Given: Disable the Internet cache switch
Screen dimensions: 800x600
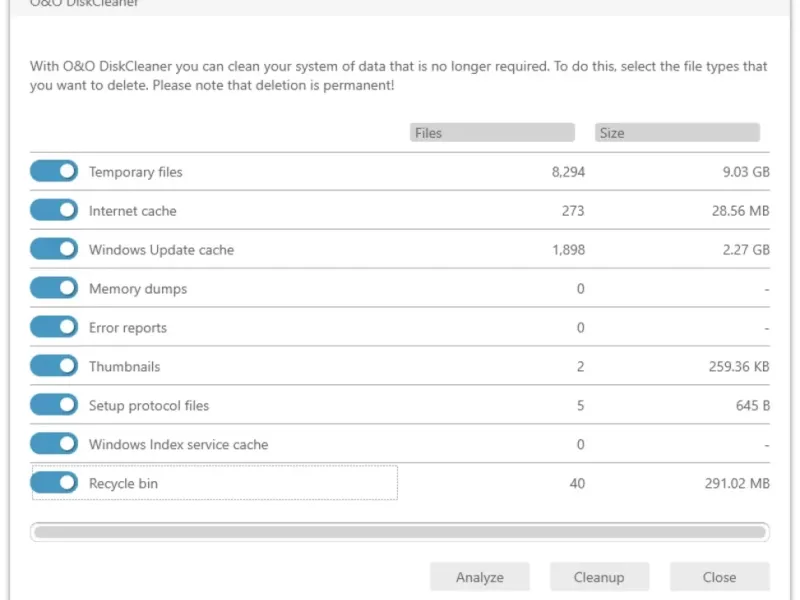Looking at the screenshot, I should click(54, 210).
